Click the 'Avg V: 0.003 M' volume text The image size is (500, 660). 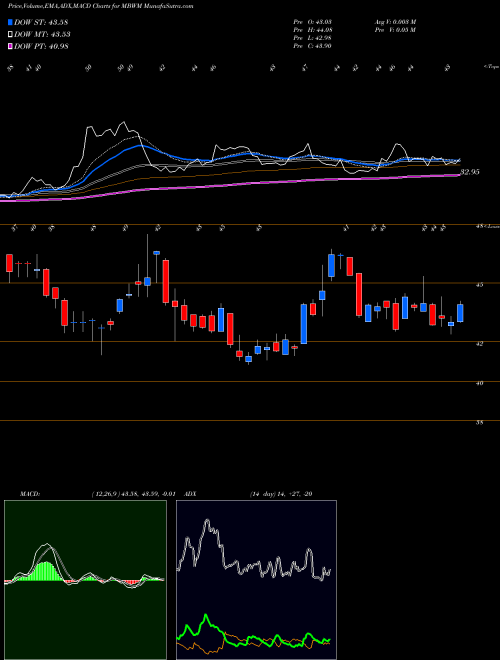[x=395, y=21]
